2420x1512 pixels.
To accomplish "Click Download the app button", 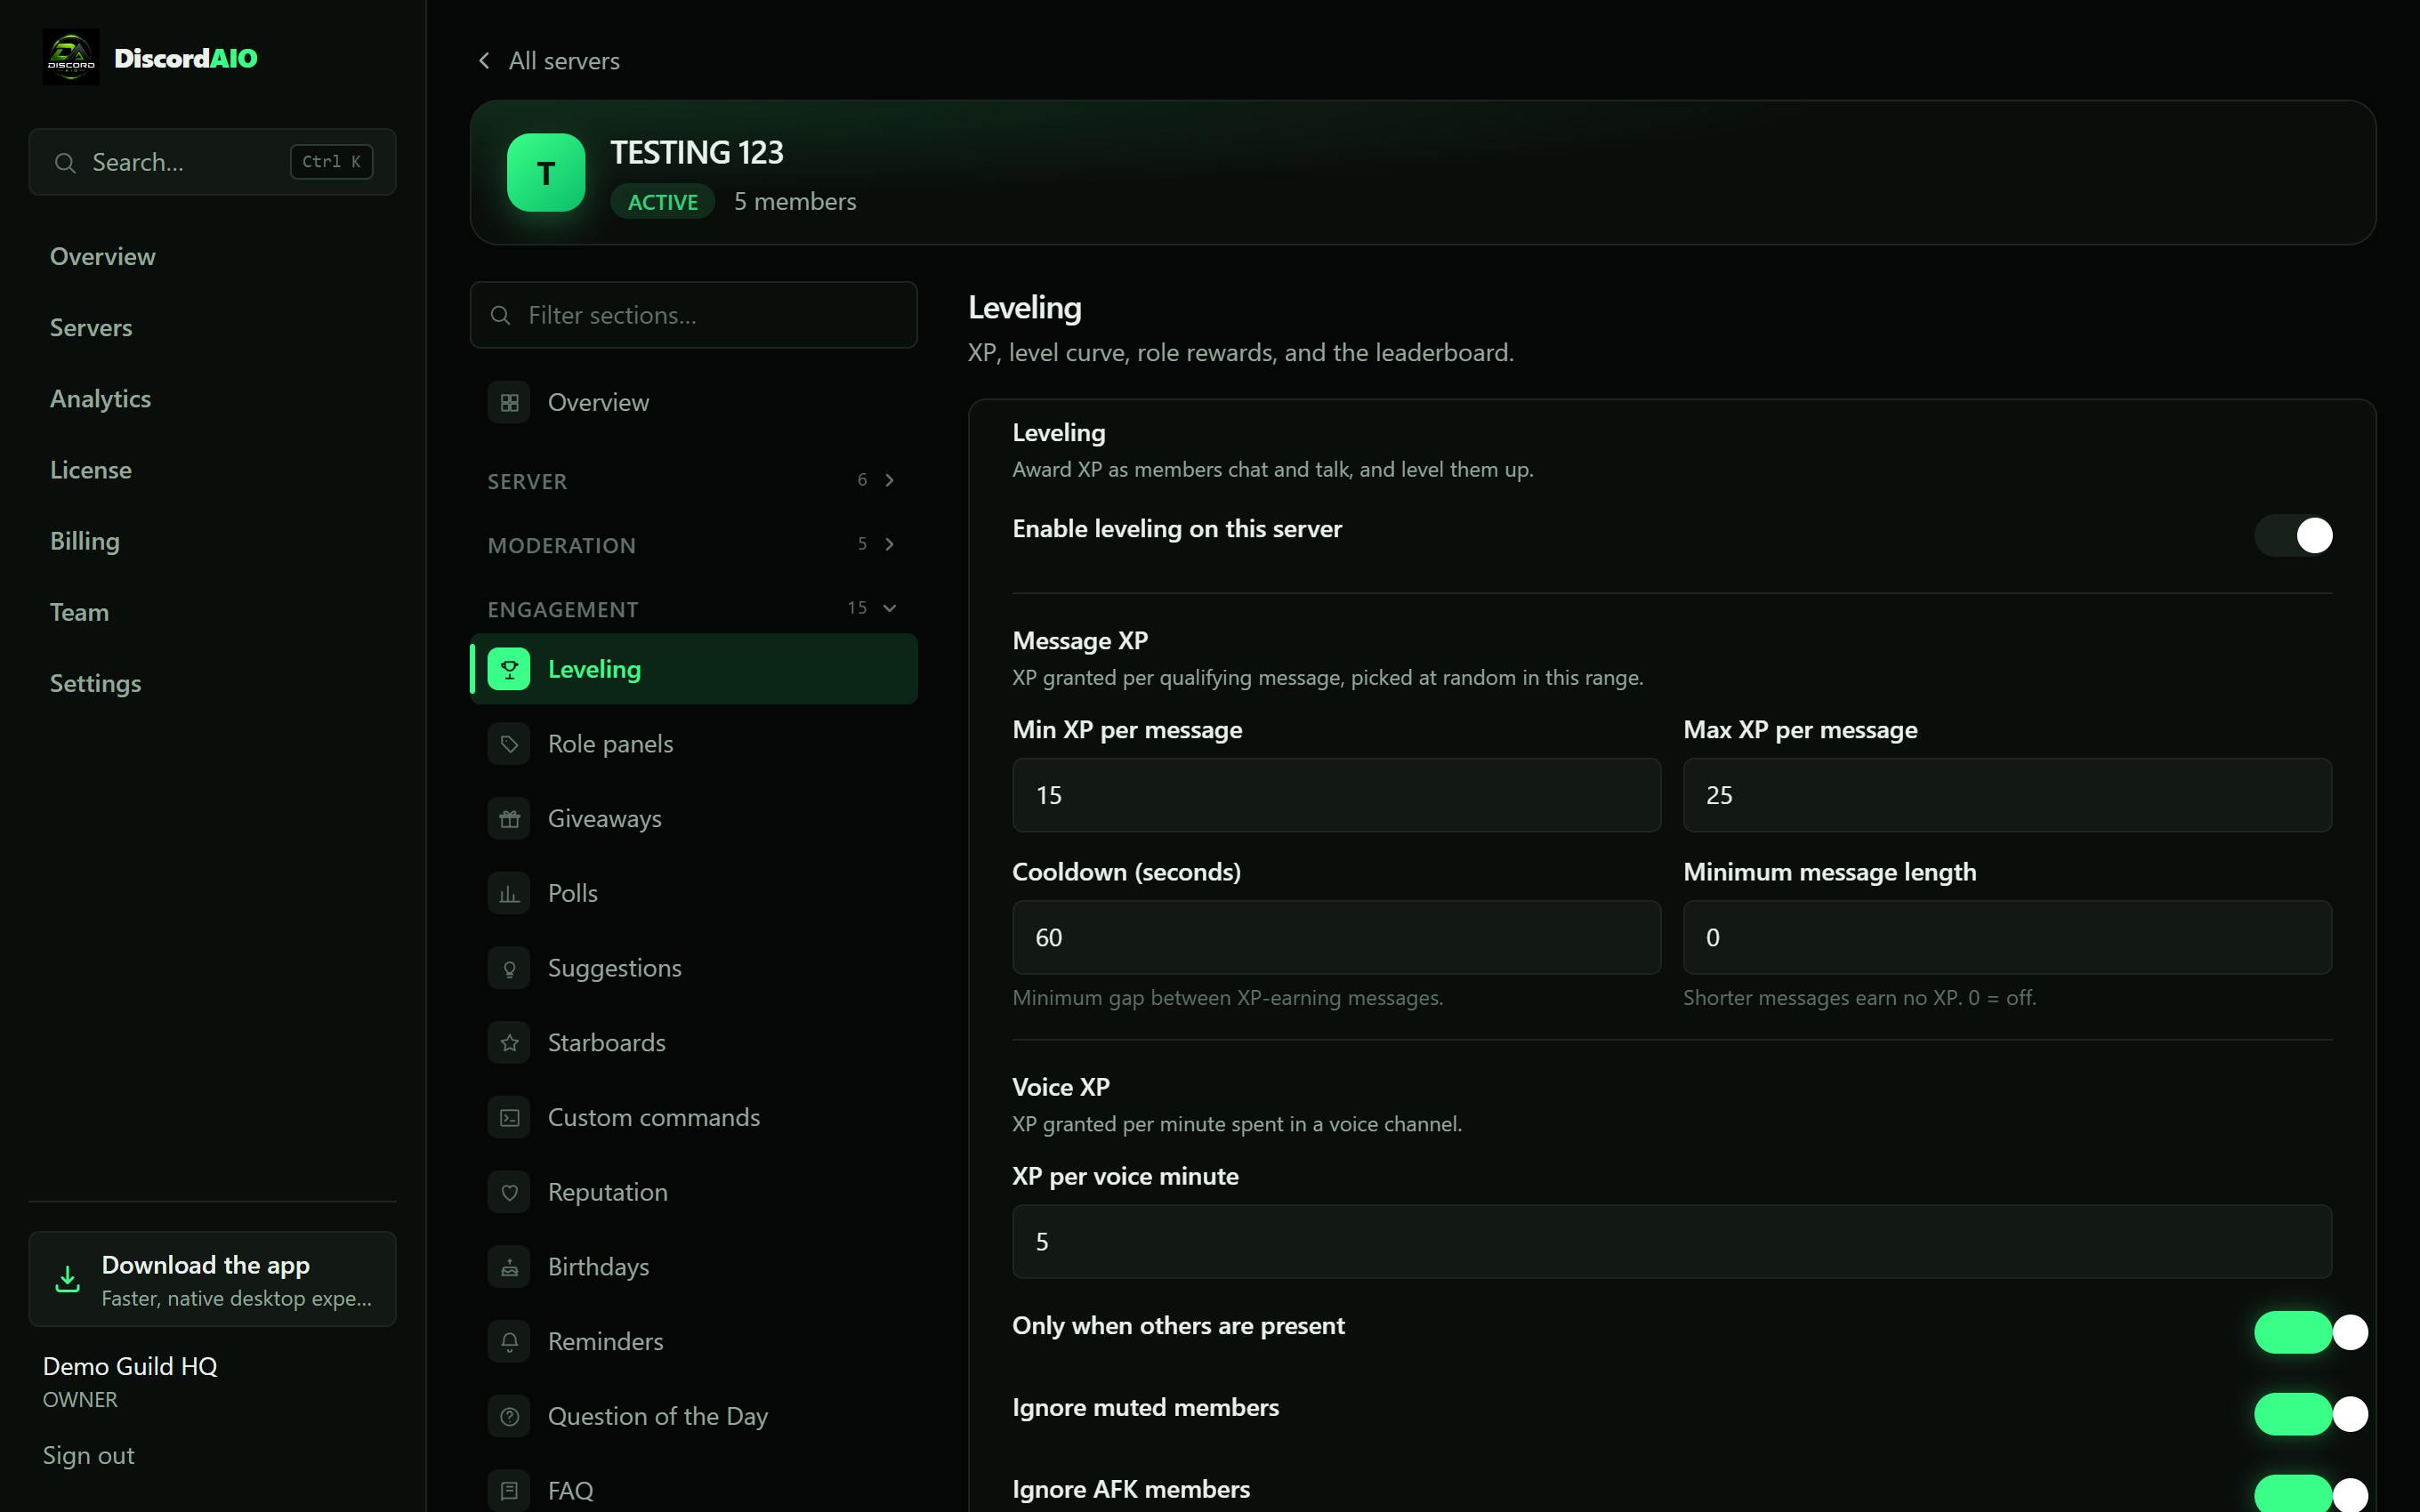I will click(213, 1279).
